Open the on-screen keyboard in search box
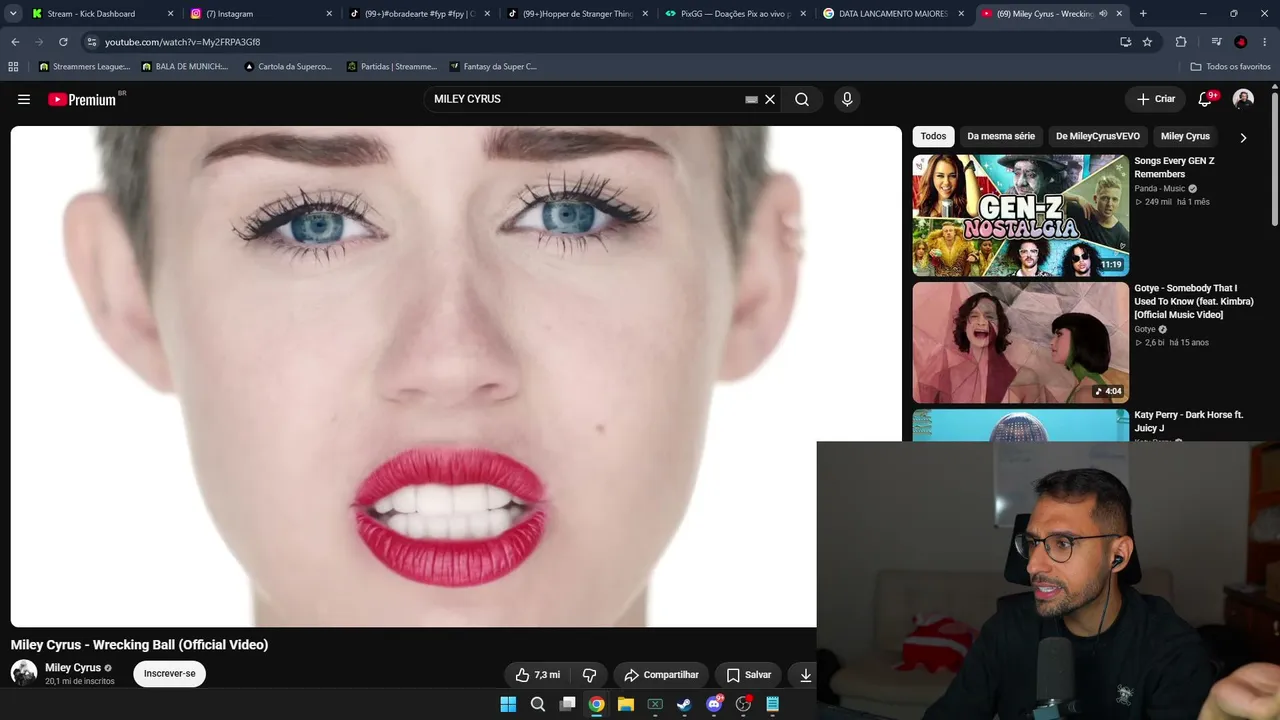 click(x=751, y=99)
